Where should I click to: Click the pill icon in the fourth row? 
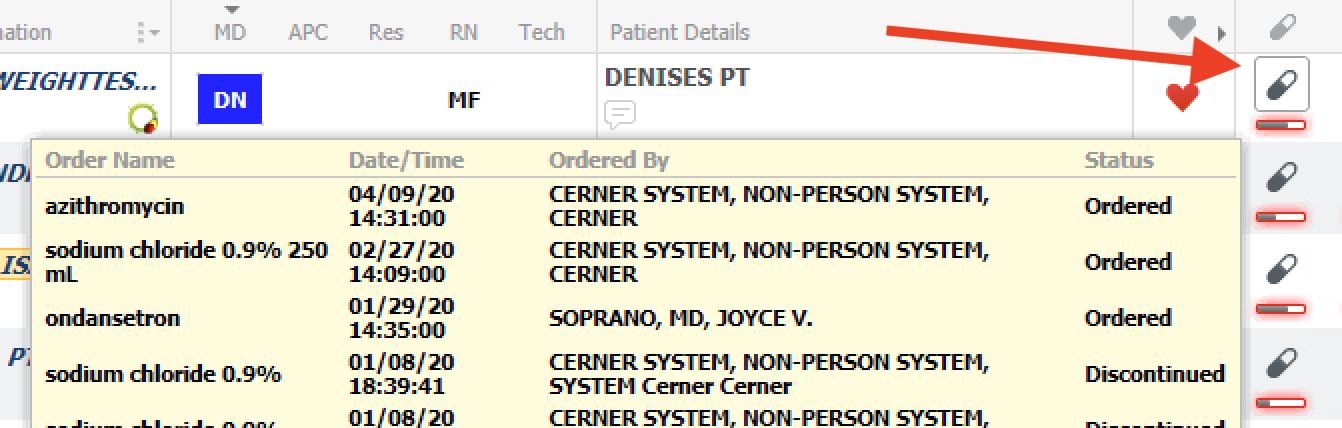1281,361
